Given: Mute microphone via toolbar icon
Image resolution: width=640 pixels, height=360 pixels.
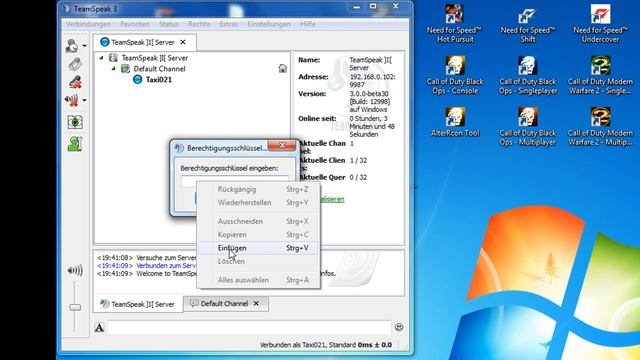Looking at the screenshot, I should point(75,82).
